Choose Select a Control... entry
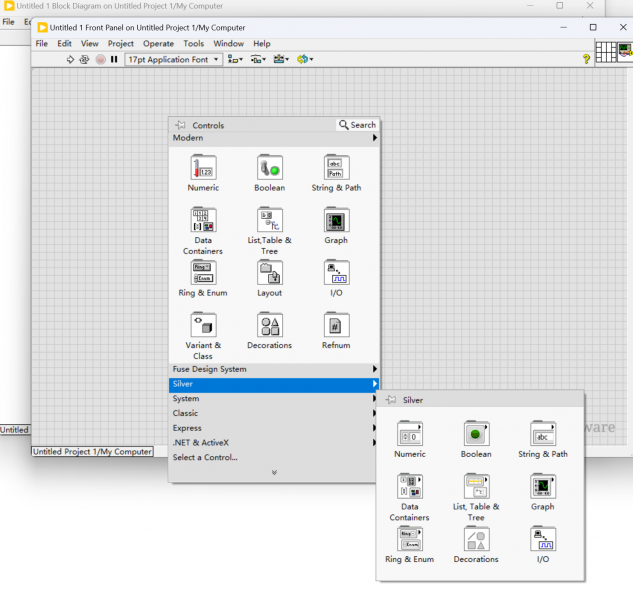 pos(205,457)
